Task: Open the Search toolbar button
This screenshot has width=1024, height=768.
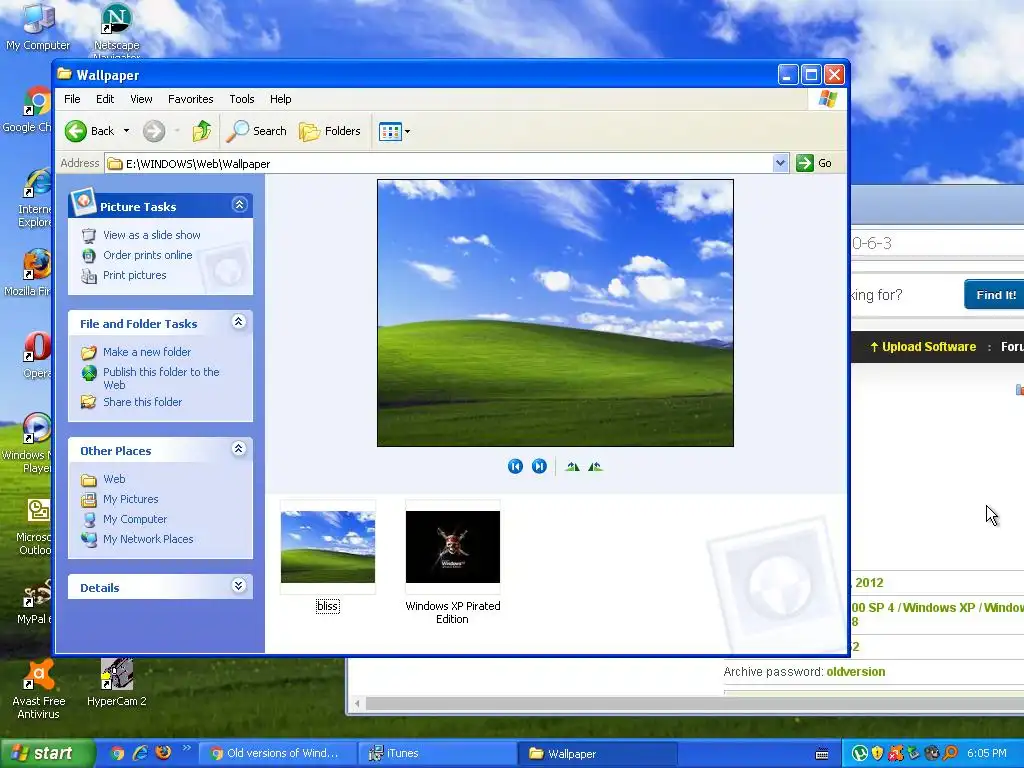Action: click(257, 131)
